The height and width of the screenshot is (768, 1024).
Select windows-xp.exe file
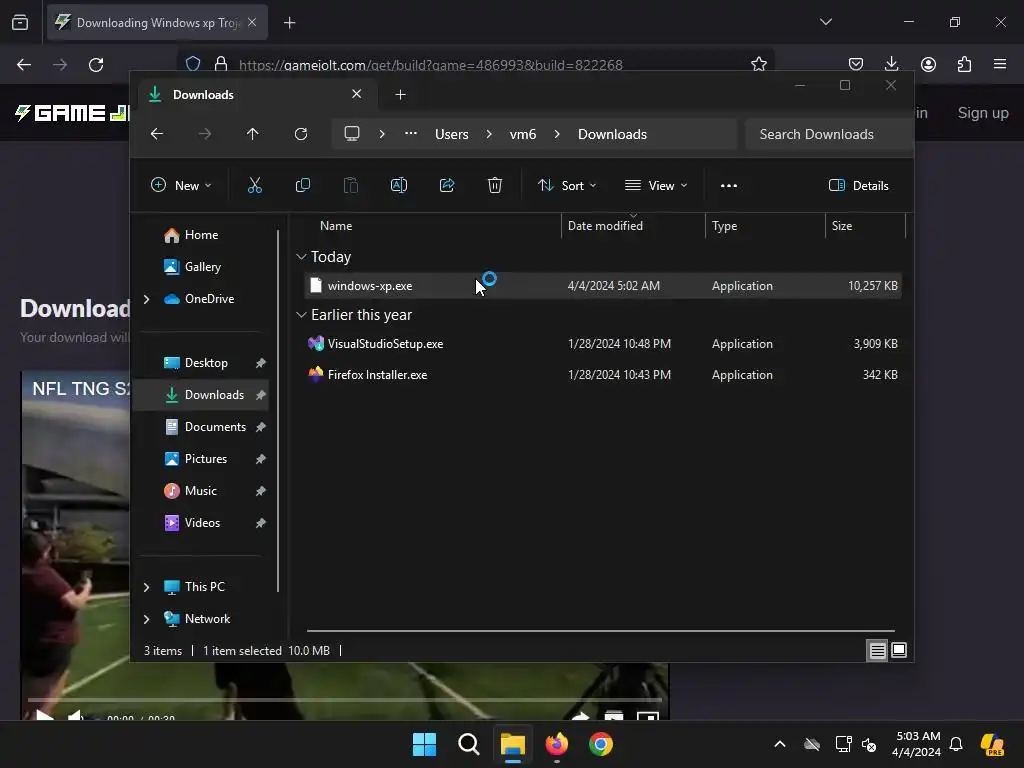[603, 286]
